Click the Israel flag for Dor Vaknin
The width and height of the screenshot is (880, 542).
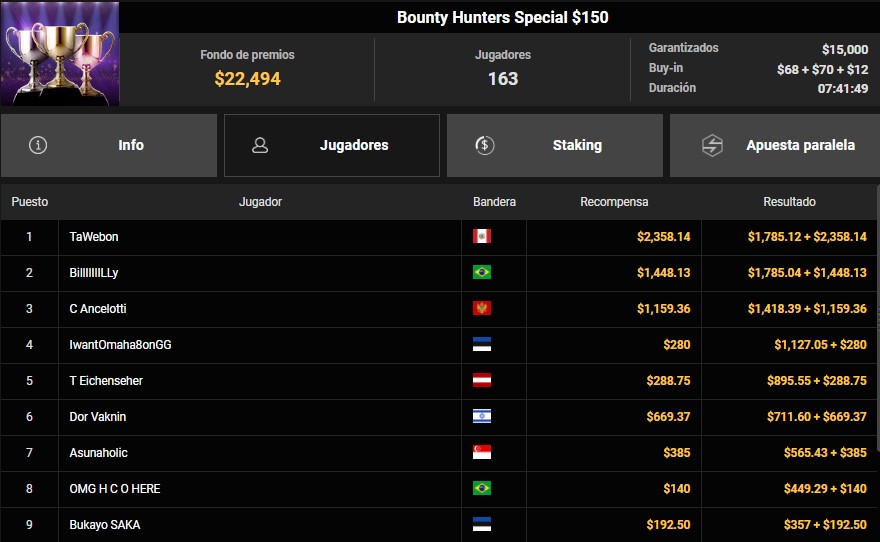pos(482,416)
